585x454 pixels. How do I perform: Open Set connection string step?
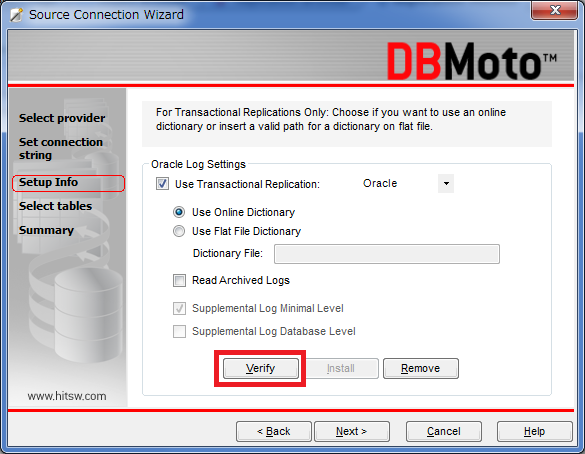[61, 148]
